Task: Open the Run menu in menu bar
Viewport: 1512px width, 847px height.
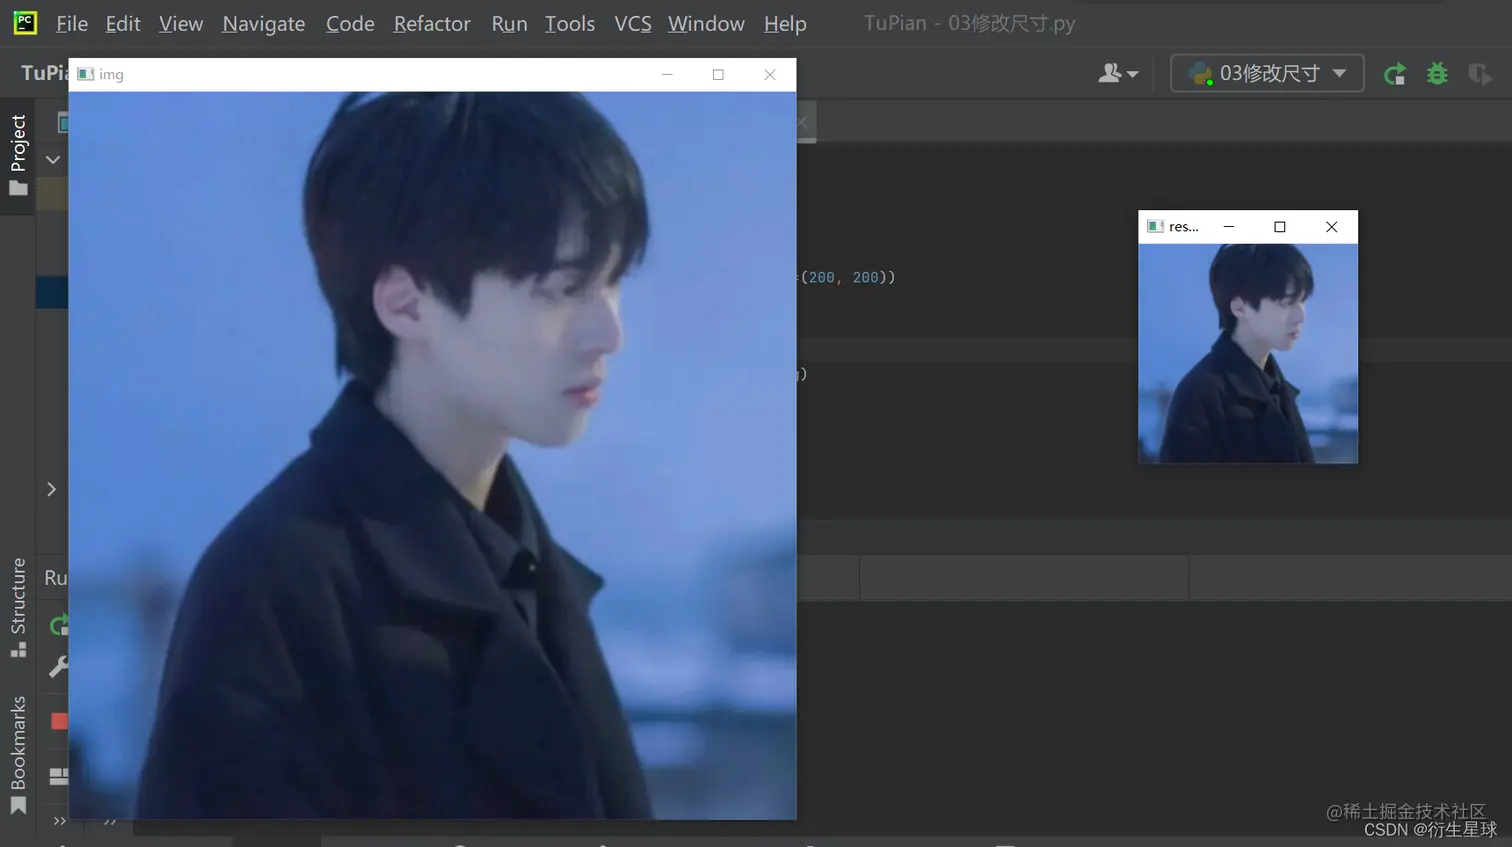Action: (509, 23)
